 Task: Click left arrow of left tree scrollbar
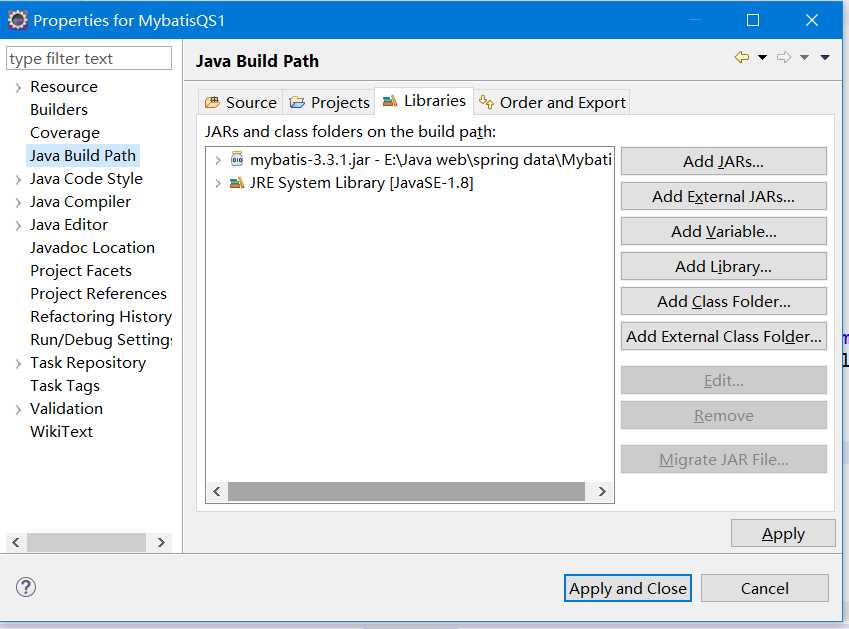click(16, 542)
